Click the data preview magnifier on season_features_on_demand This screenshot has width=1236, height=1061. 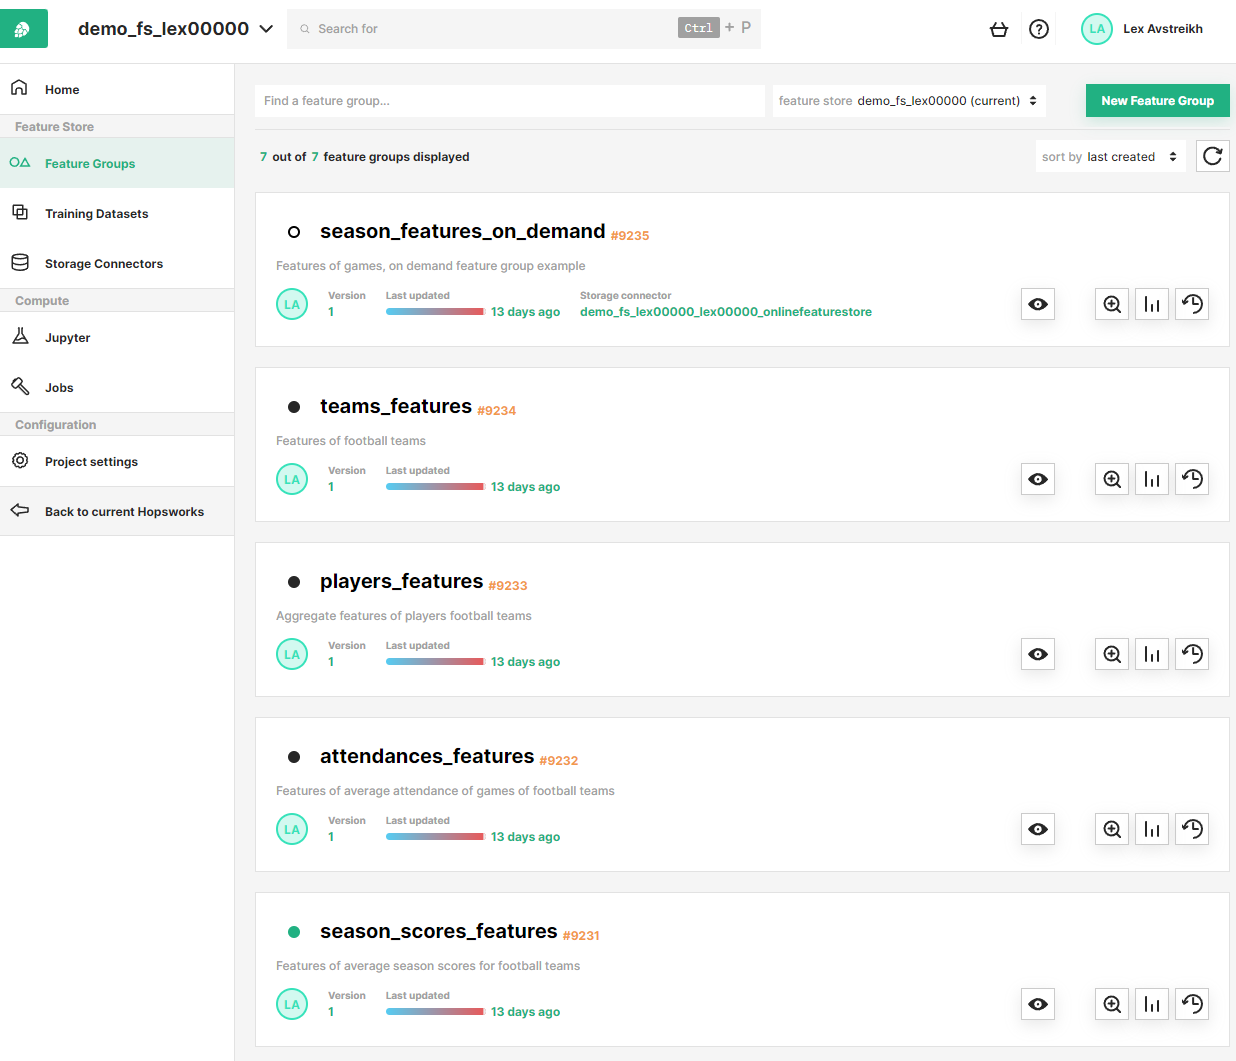(1111, 304)
